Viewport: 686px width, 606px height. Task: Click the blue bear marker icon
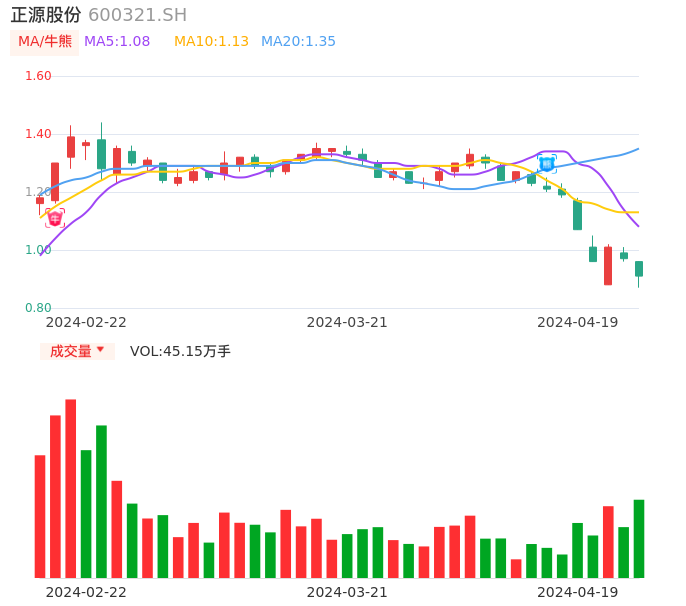coord(546,163)
